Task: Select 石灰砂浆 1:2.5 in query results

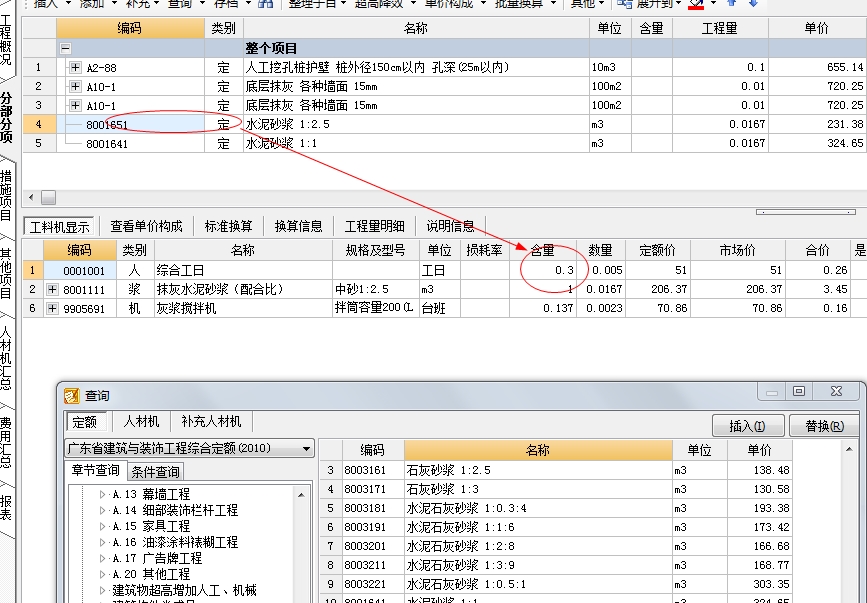Action: click(538, 470)
